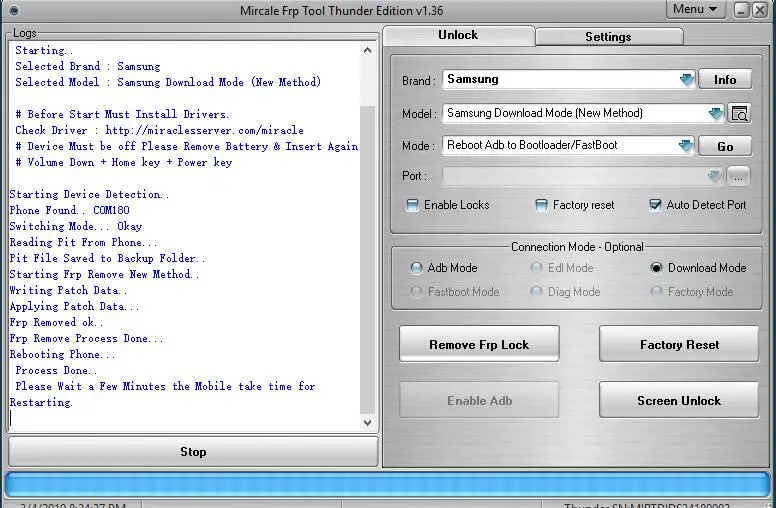This screenshot has width=776, height=508.
Task: Click the Go button
Action: point(725,146)
